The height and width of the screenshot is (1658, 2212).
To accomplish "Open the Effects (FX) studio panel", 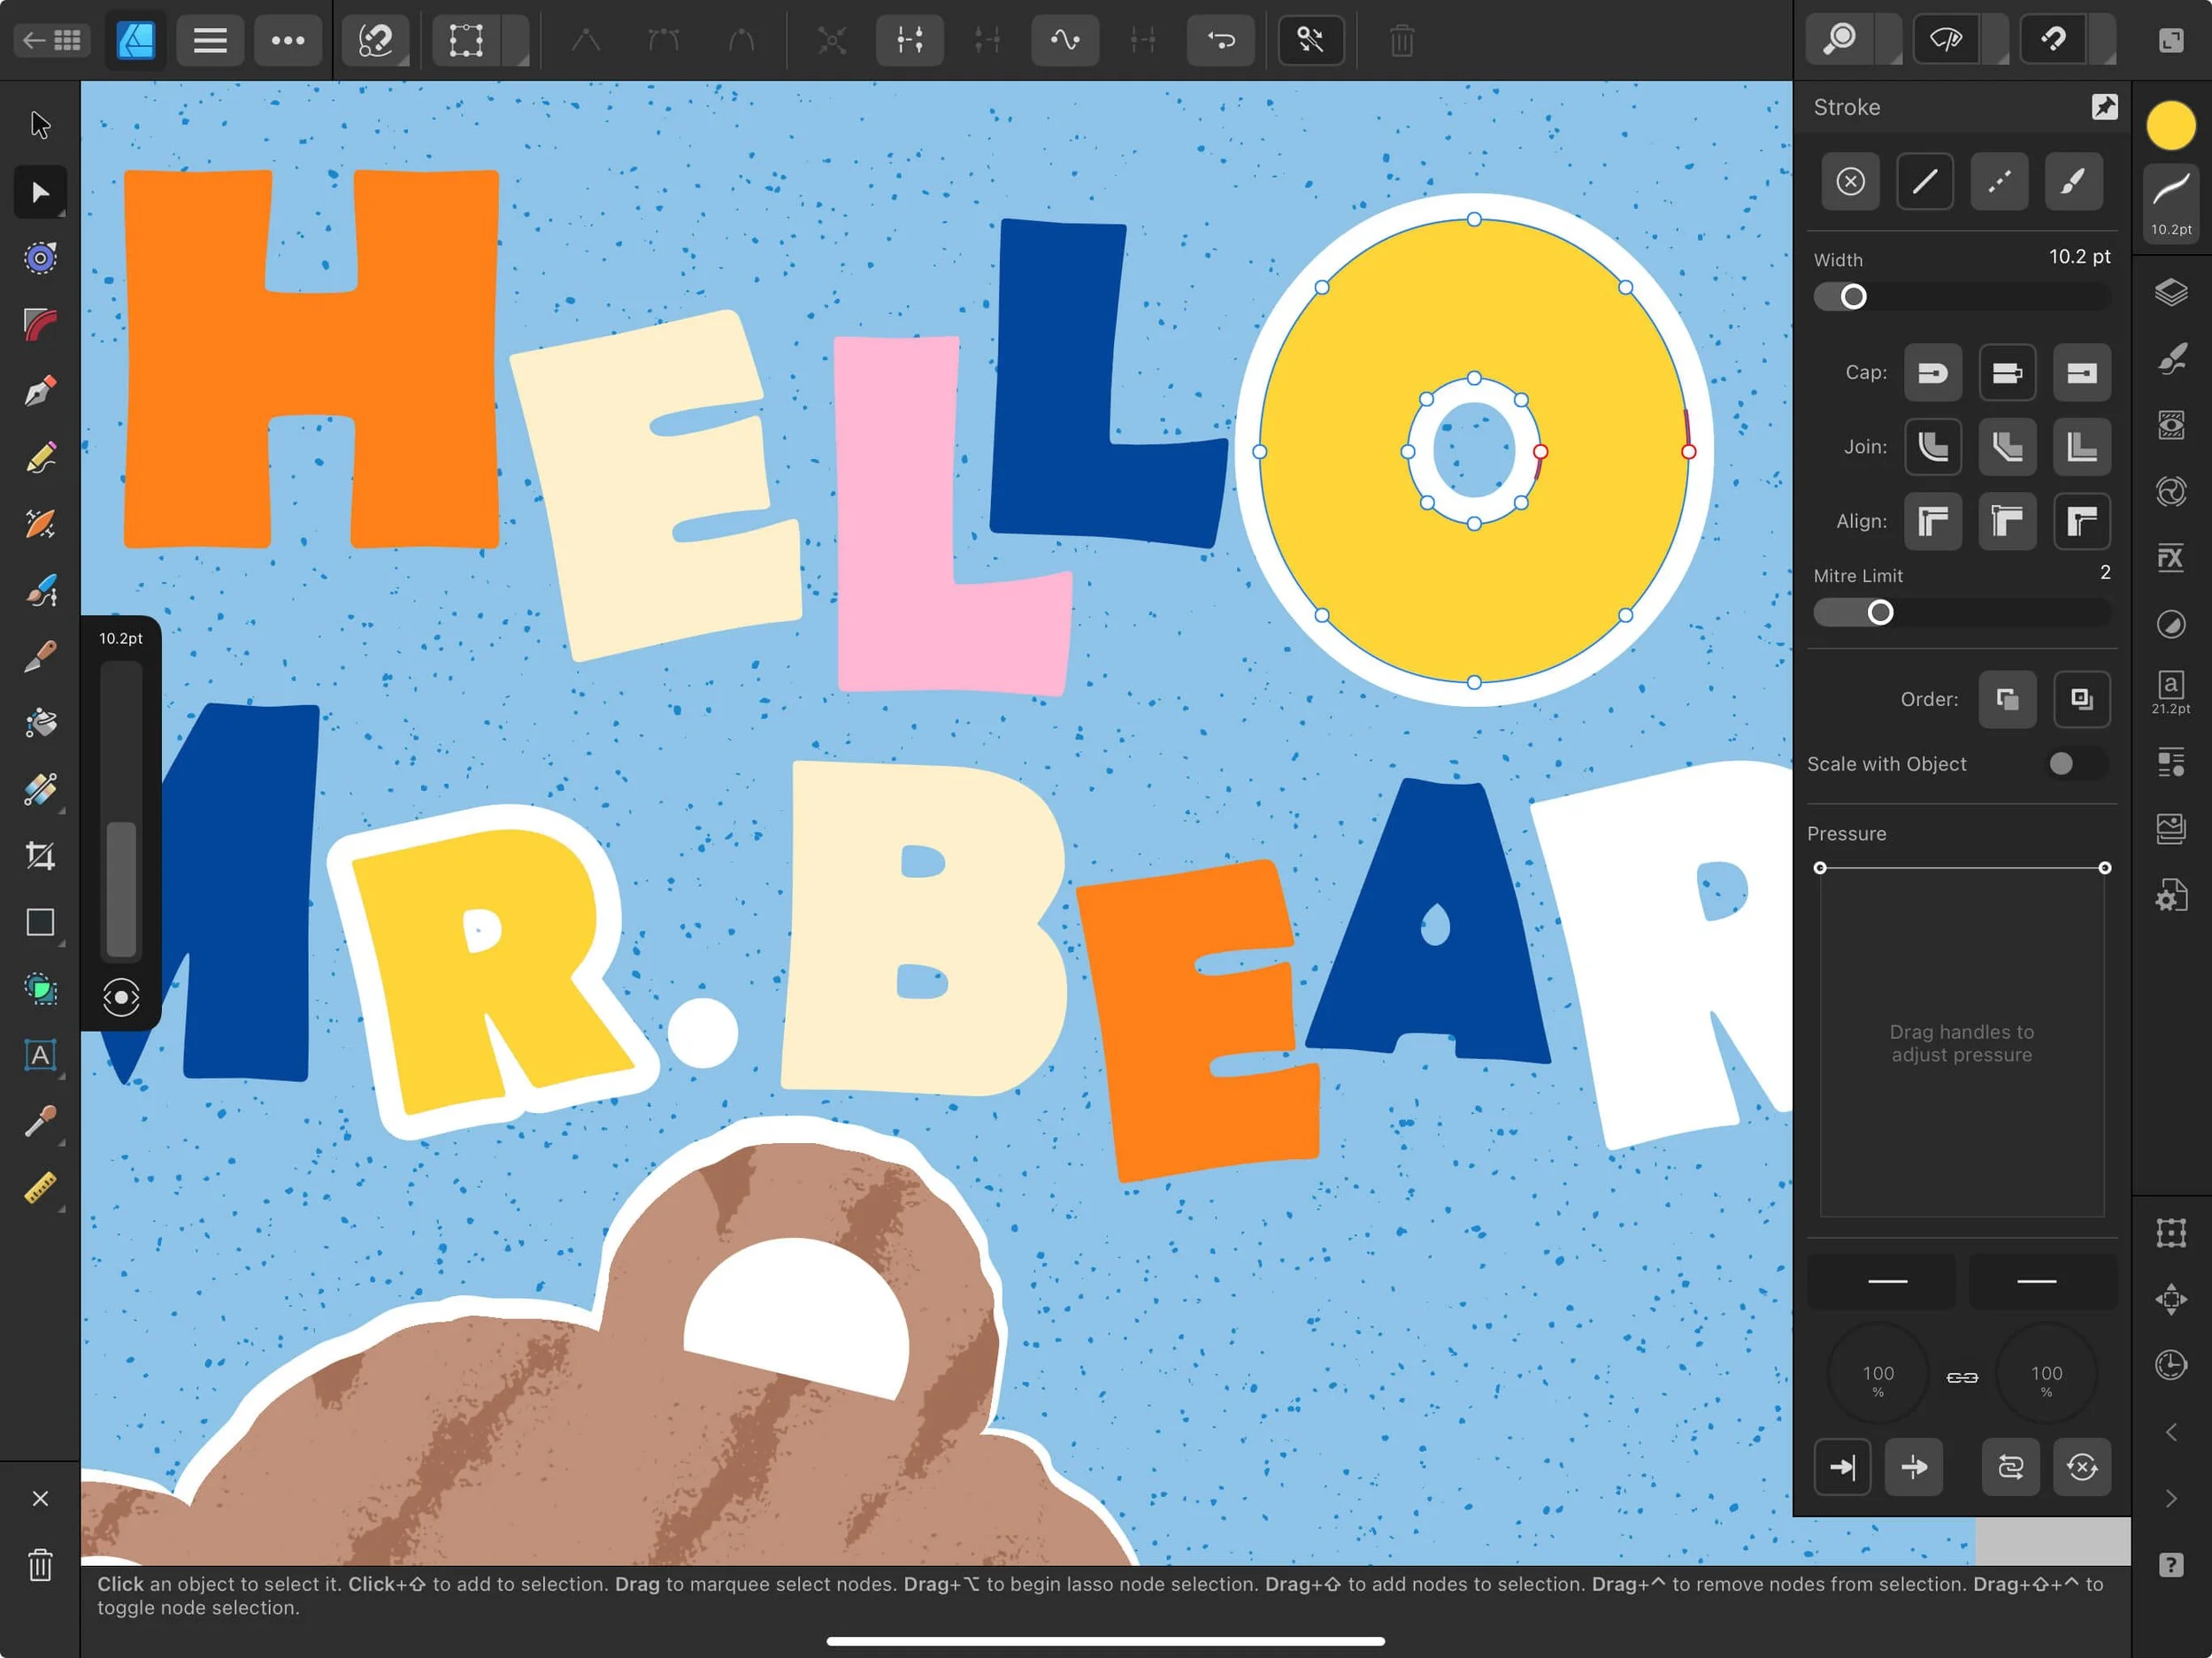I will 2171,557.
